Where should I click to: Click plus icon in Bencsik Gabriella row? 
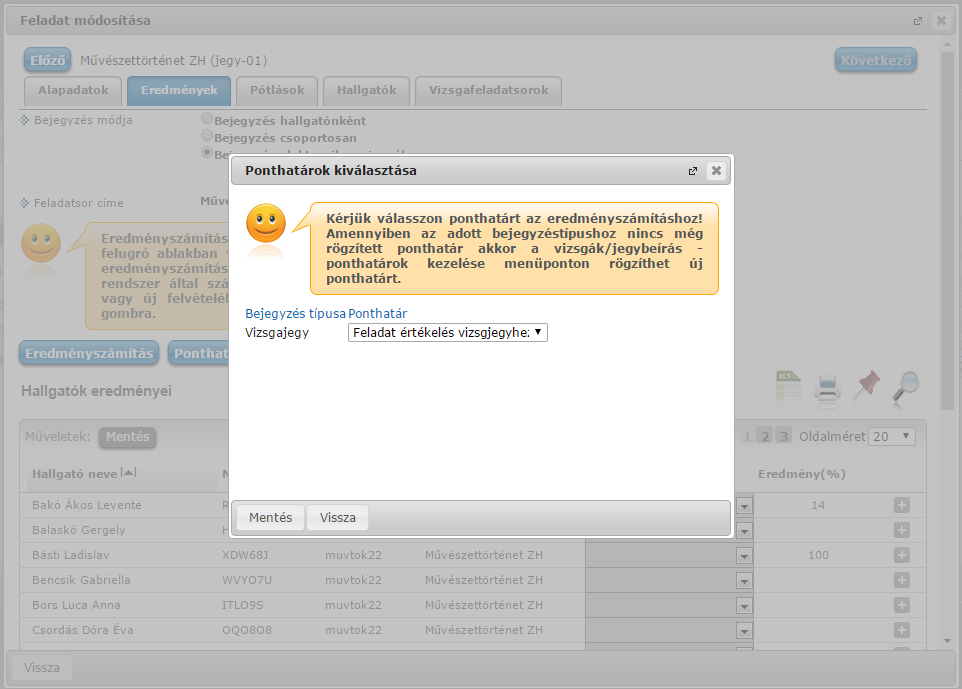click(902, 580)
